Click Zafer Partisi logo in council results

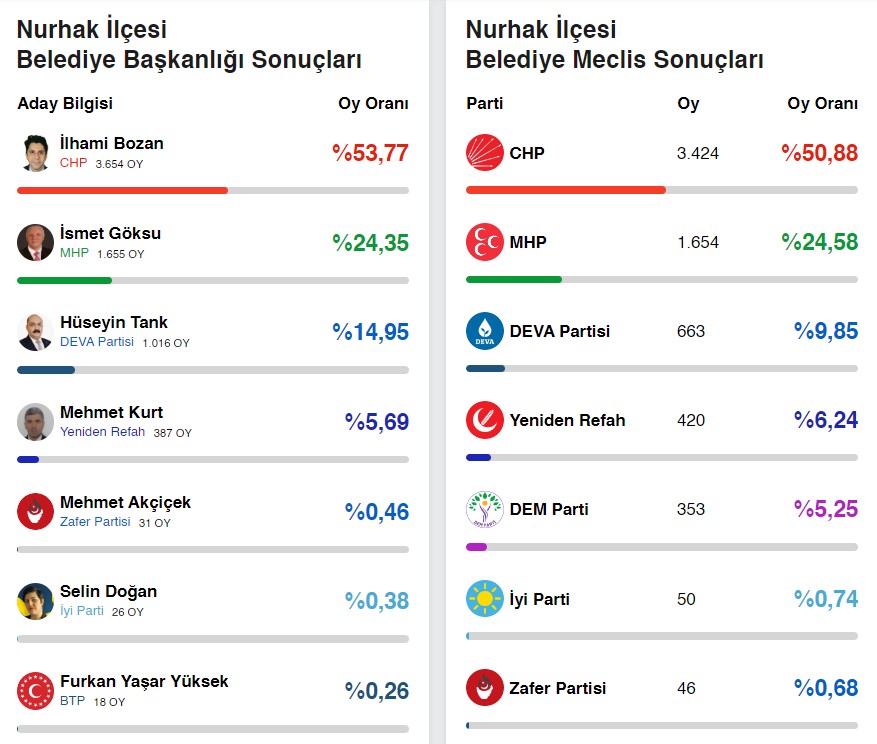coord(485,688)
